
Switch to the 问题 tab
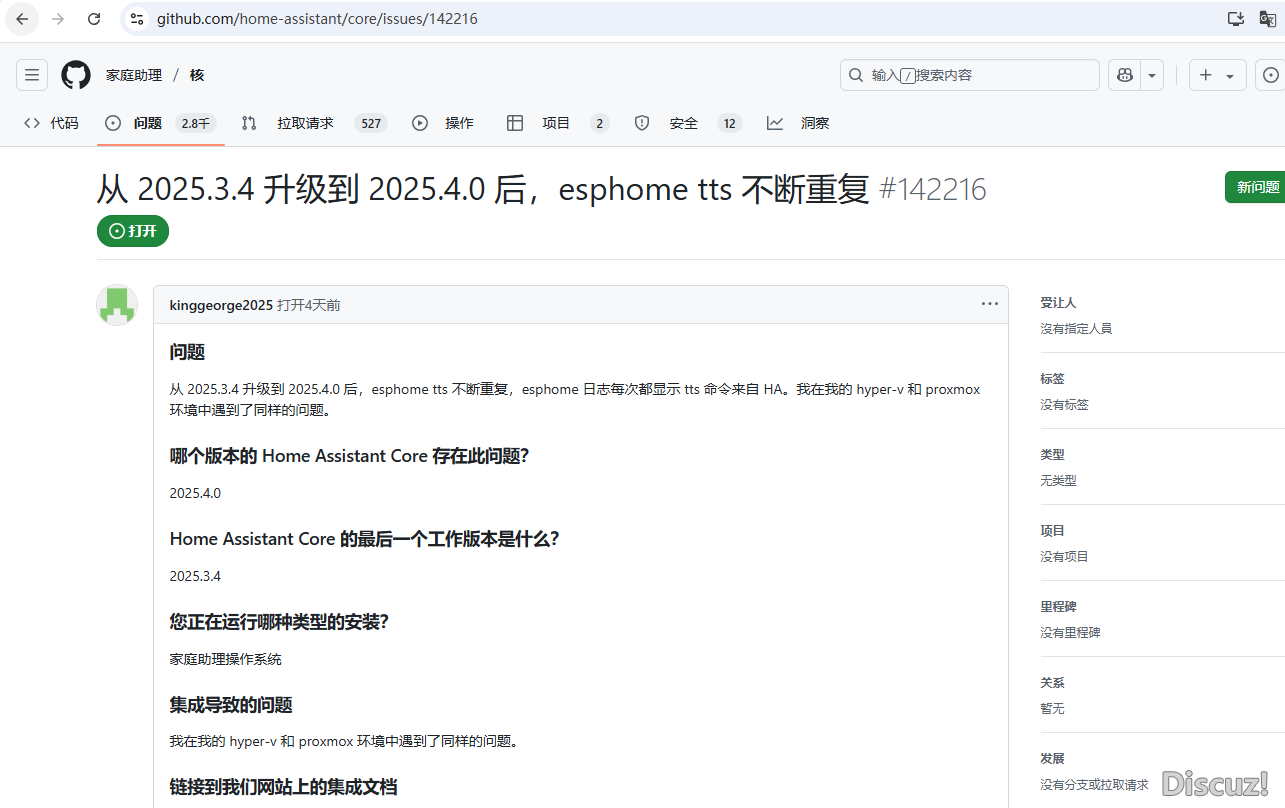point(160,123)
